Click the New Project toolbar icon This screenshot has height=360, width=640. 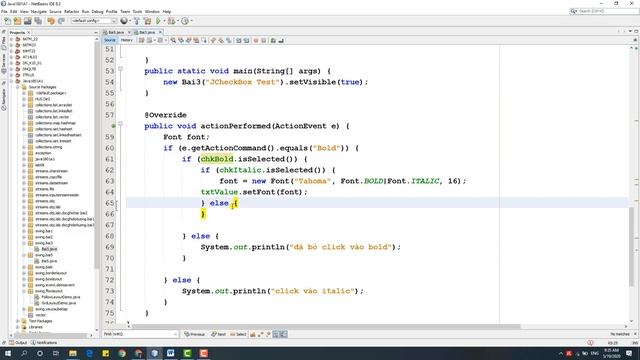17,21
